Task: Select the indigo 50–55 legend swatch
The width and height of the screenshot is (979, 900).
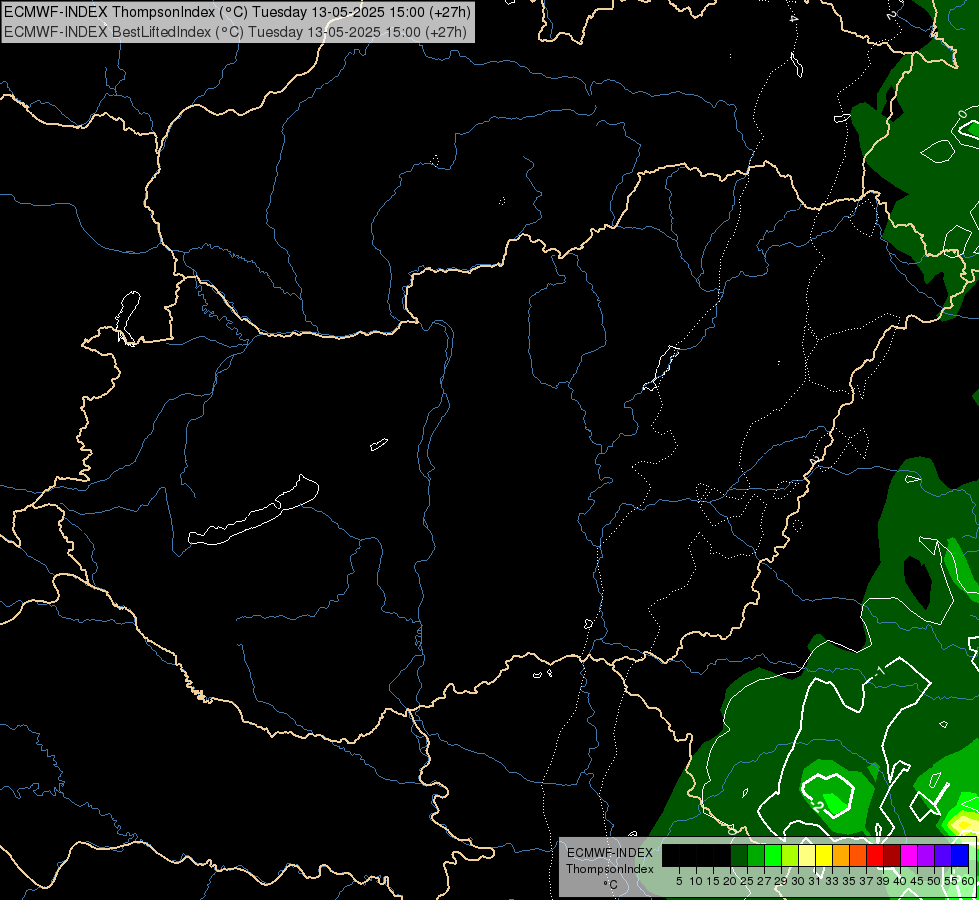Action: click(x=943, y=855)
